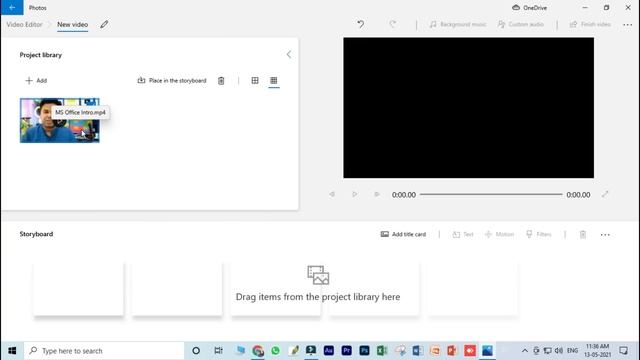The width and height of the screenshot is (640, 360).
Task: Open Photoshop from the taskbar
Action: coord(364,351)
